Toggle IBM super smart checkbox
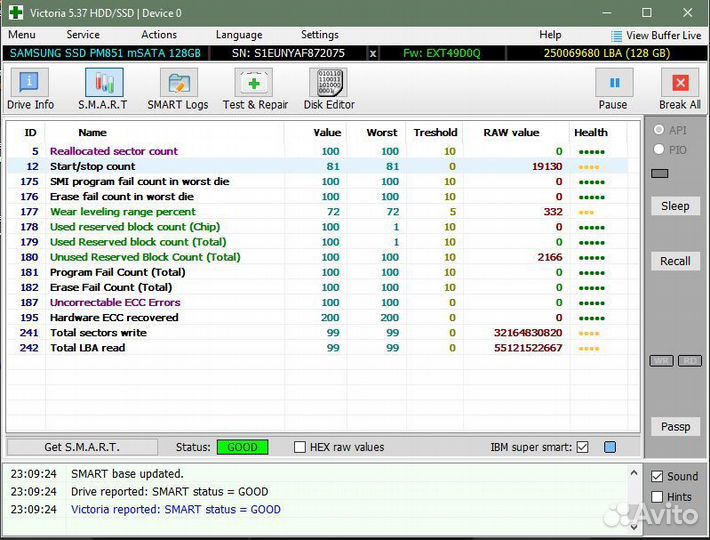The image size is (710, 540). click(583, 447)
